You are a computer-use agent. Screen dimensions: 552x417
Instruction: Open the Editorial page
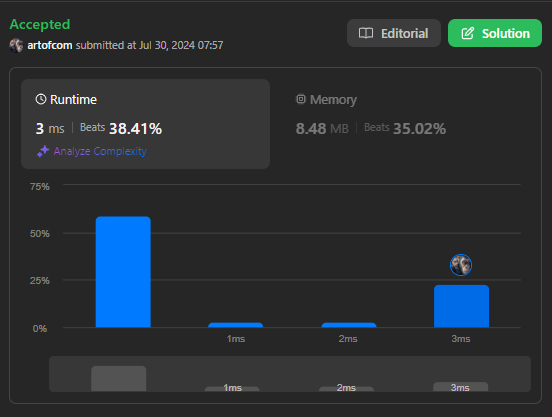click(394, 33)
